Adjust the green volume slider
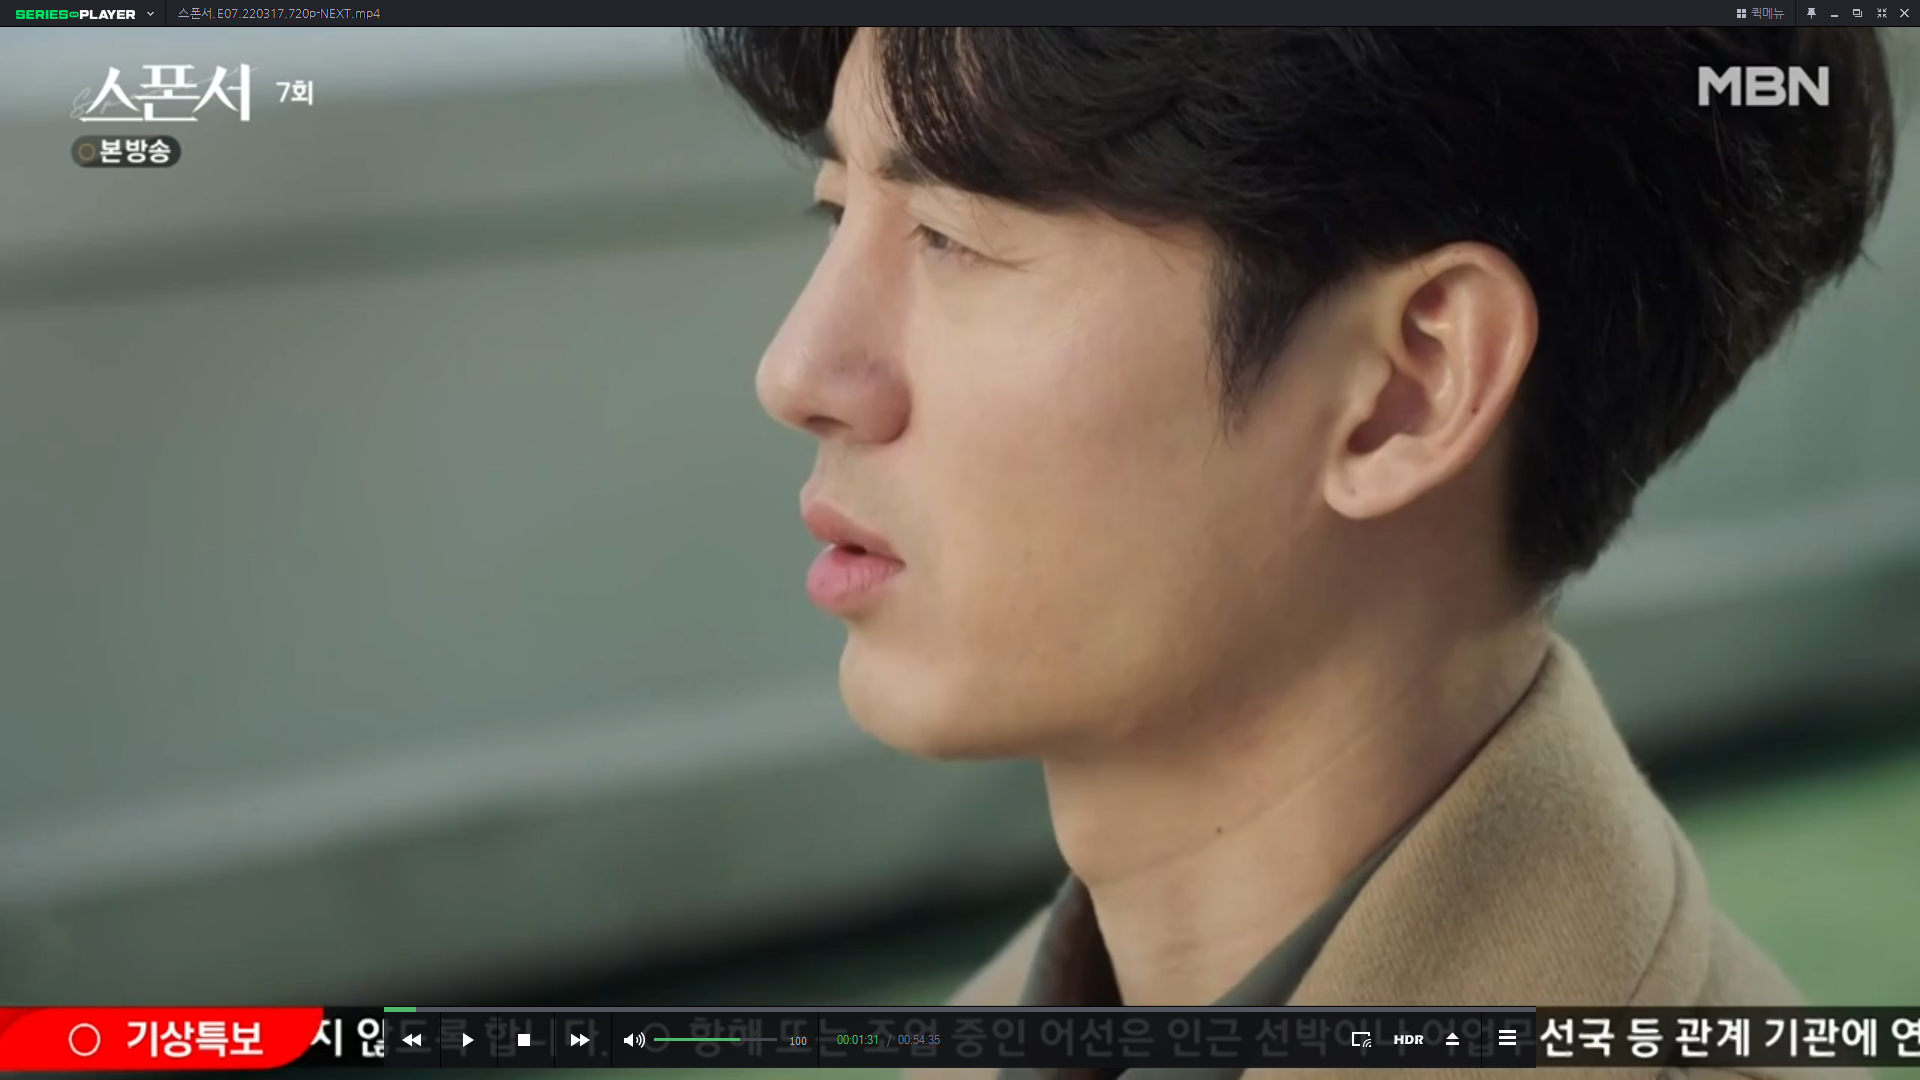 [714, 1040]
